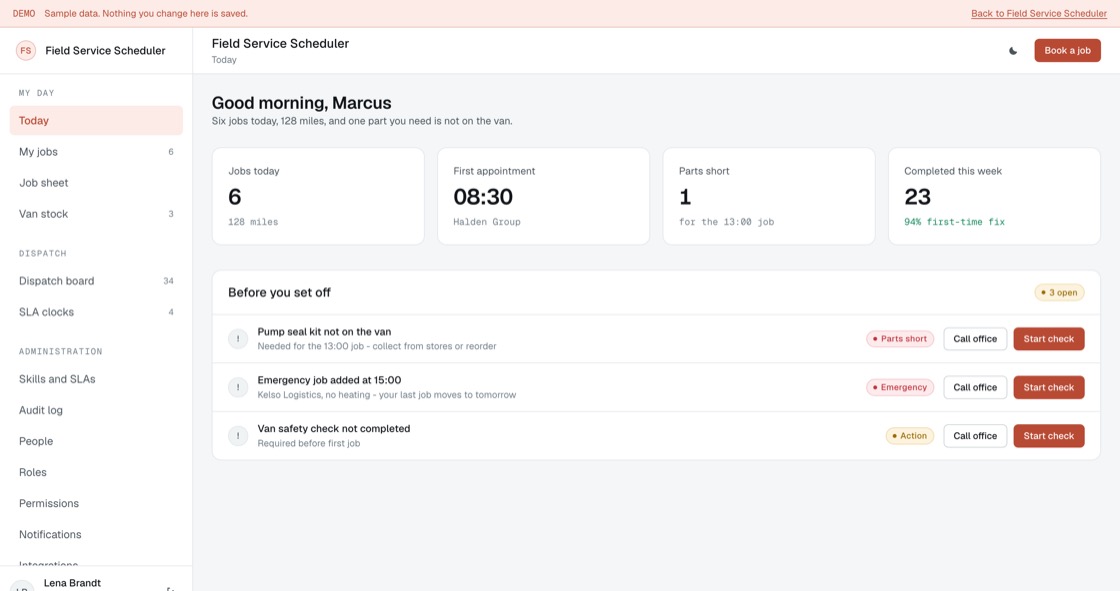Click the Pump seal kit not on the van title
The height and width of the screenshot is (591, 1120).
pyautogui.click(x=324, y=332)
